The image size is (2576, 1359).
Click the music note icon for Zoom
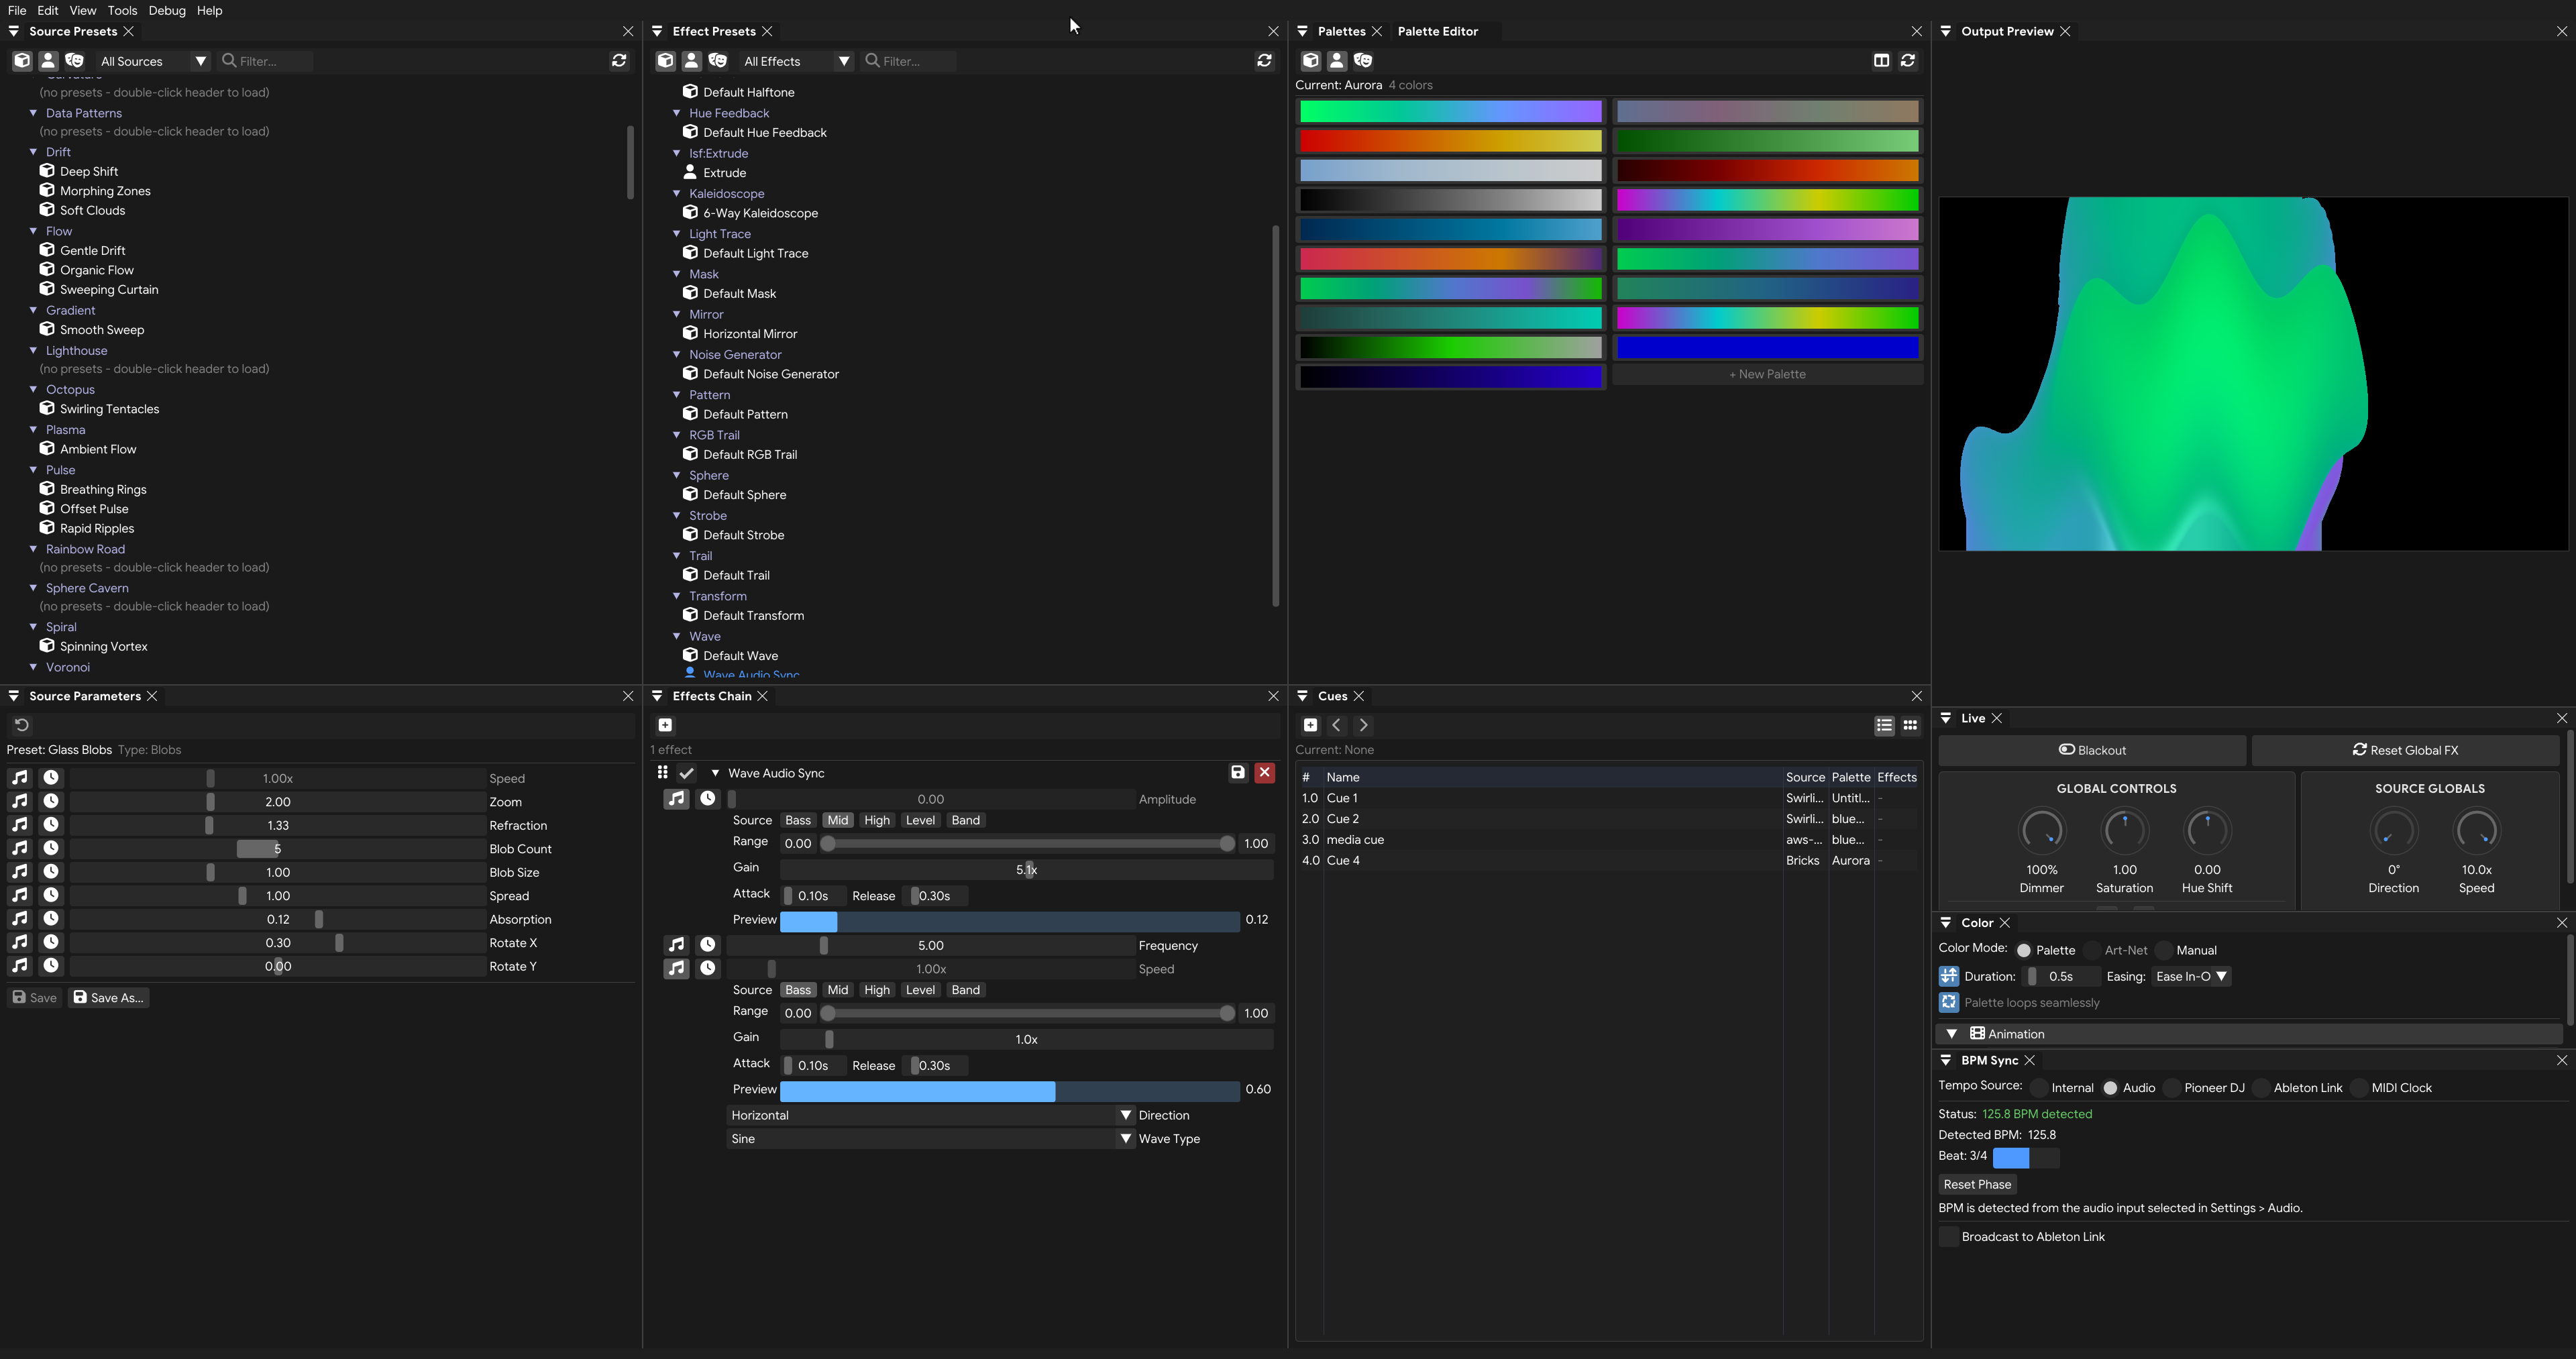pos(20,801)
